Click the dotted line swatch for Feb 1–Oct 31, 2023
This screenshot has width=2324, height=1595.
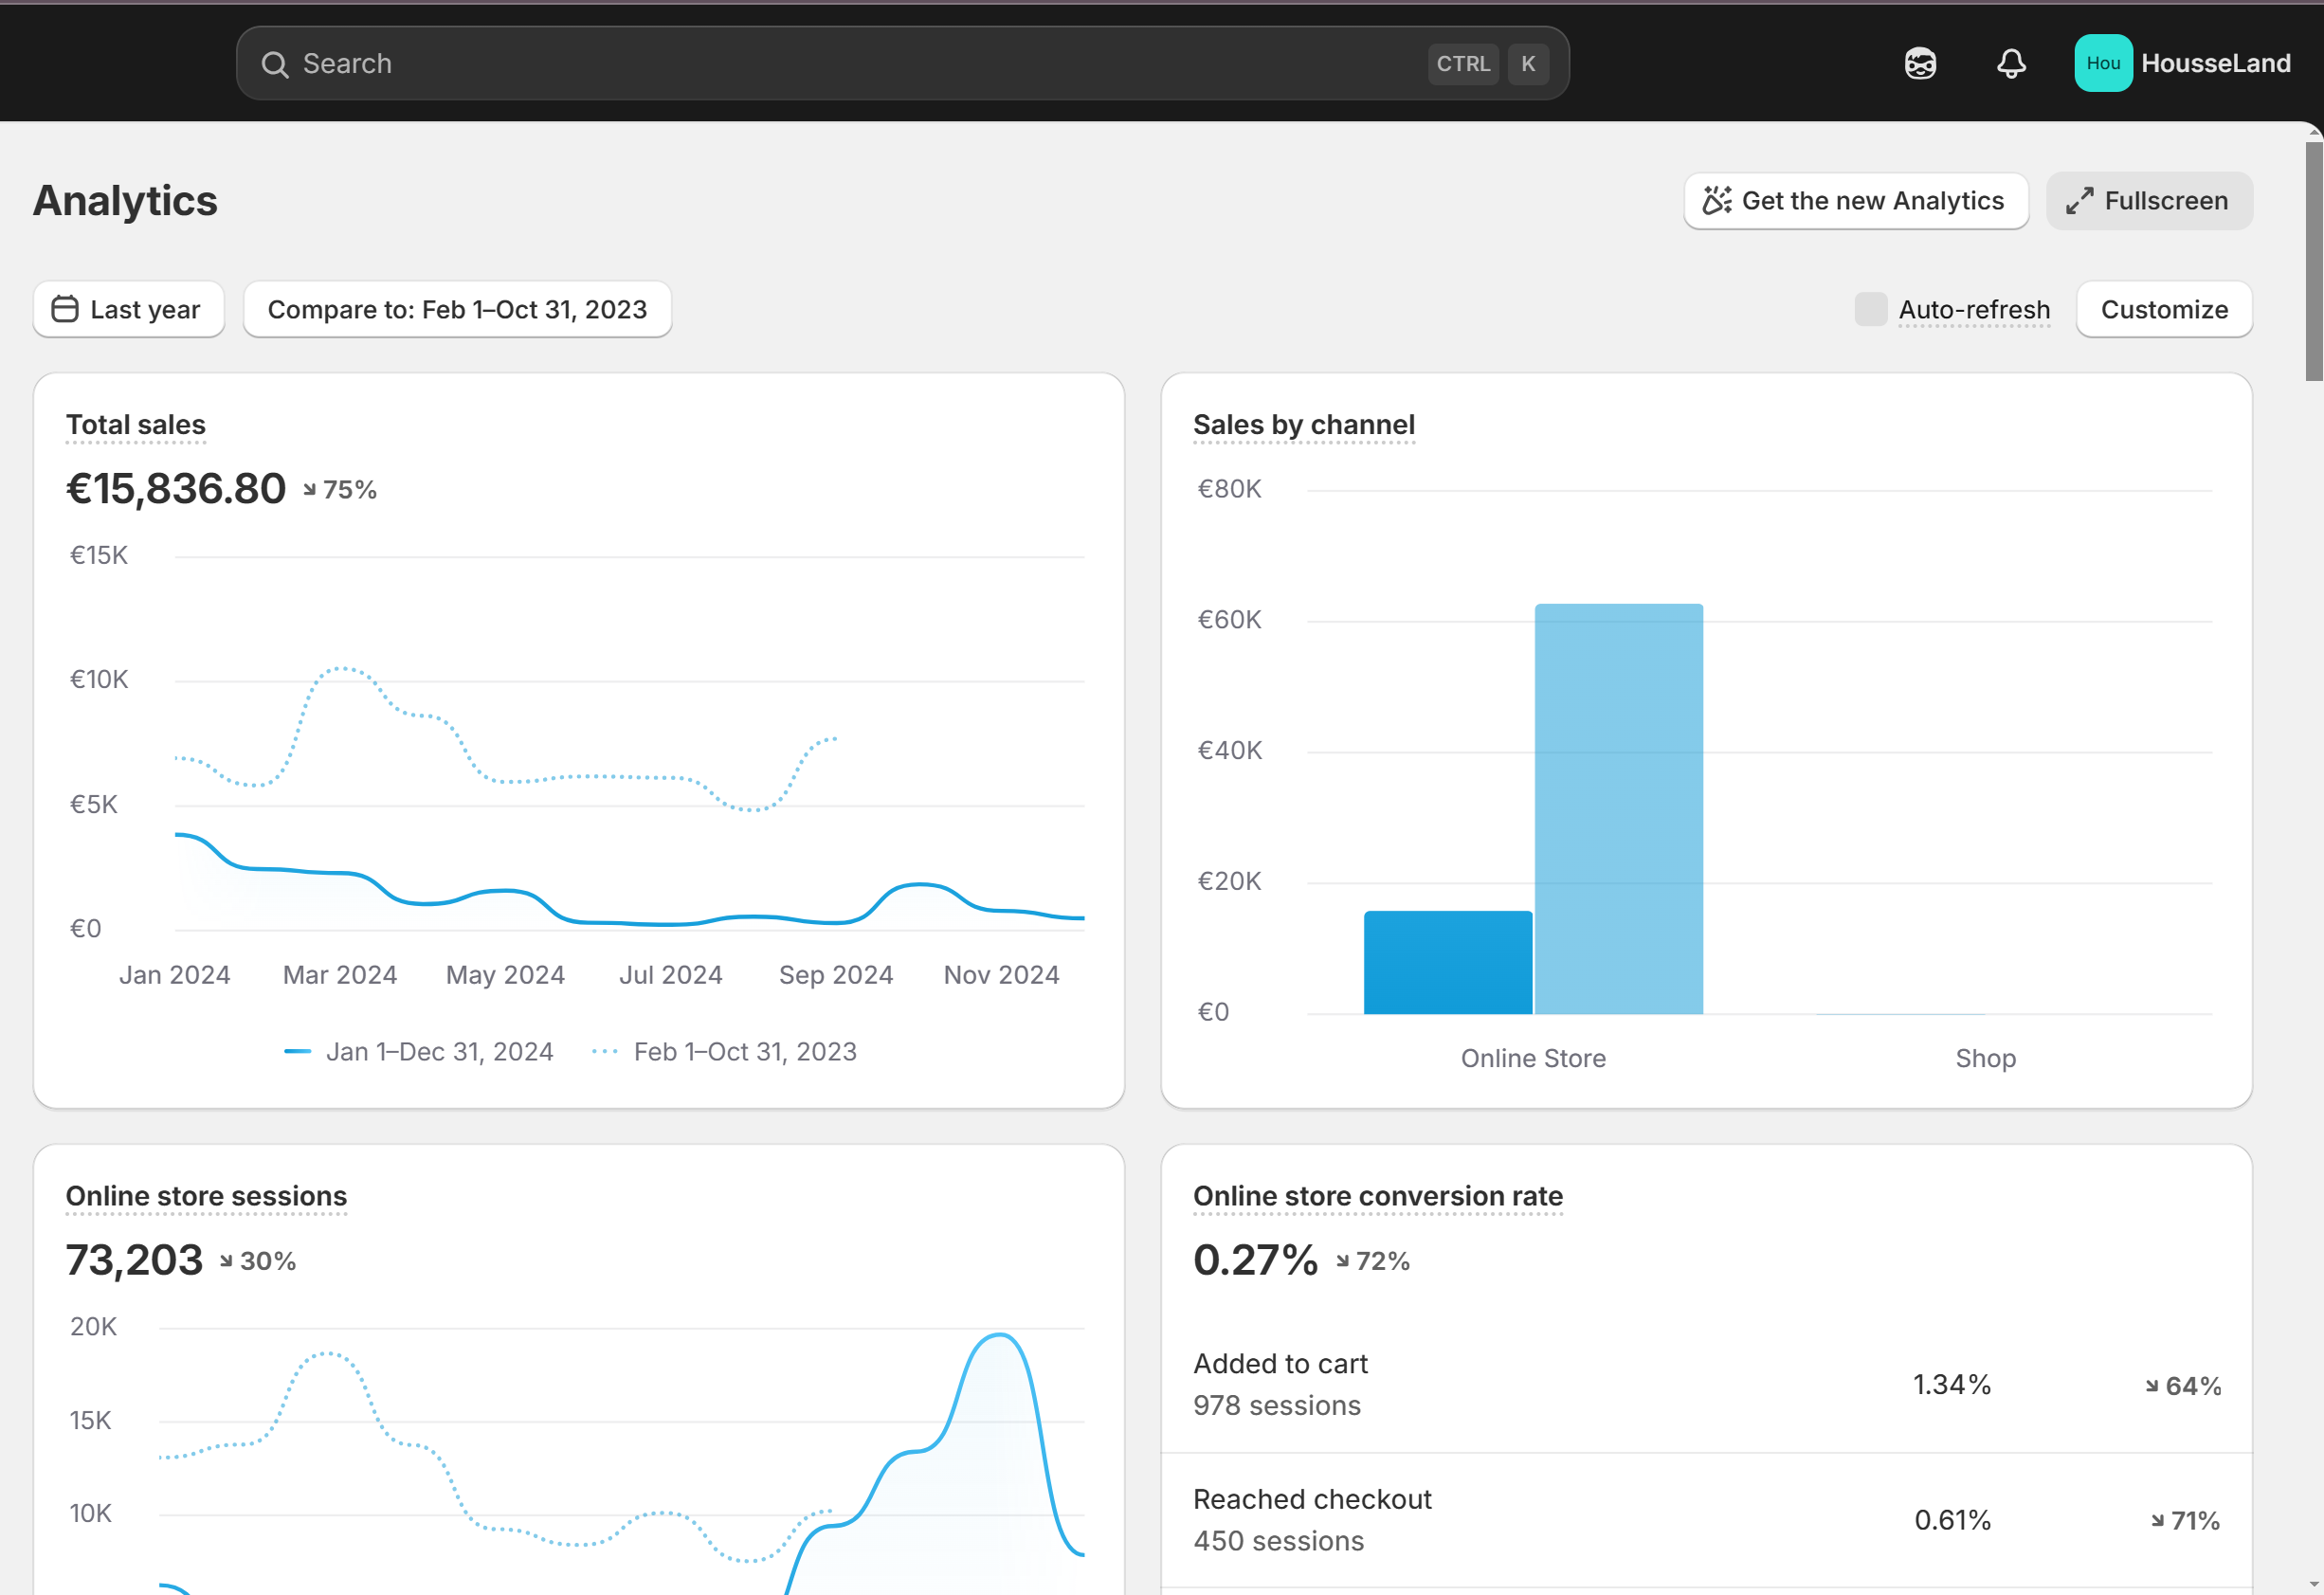(x=605, y=1052)
